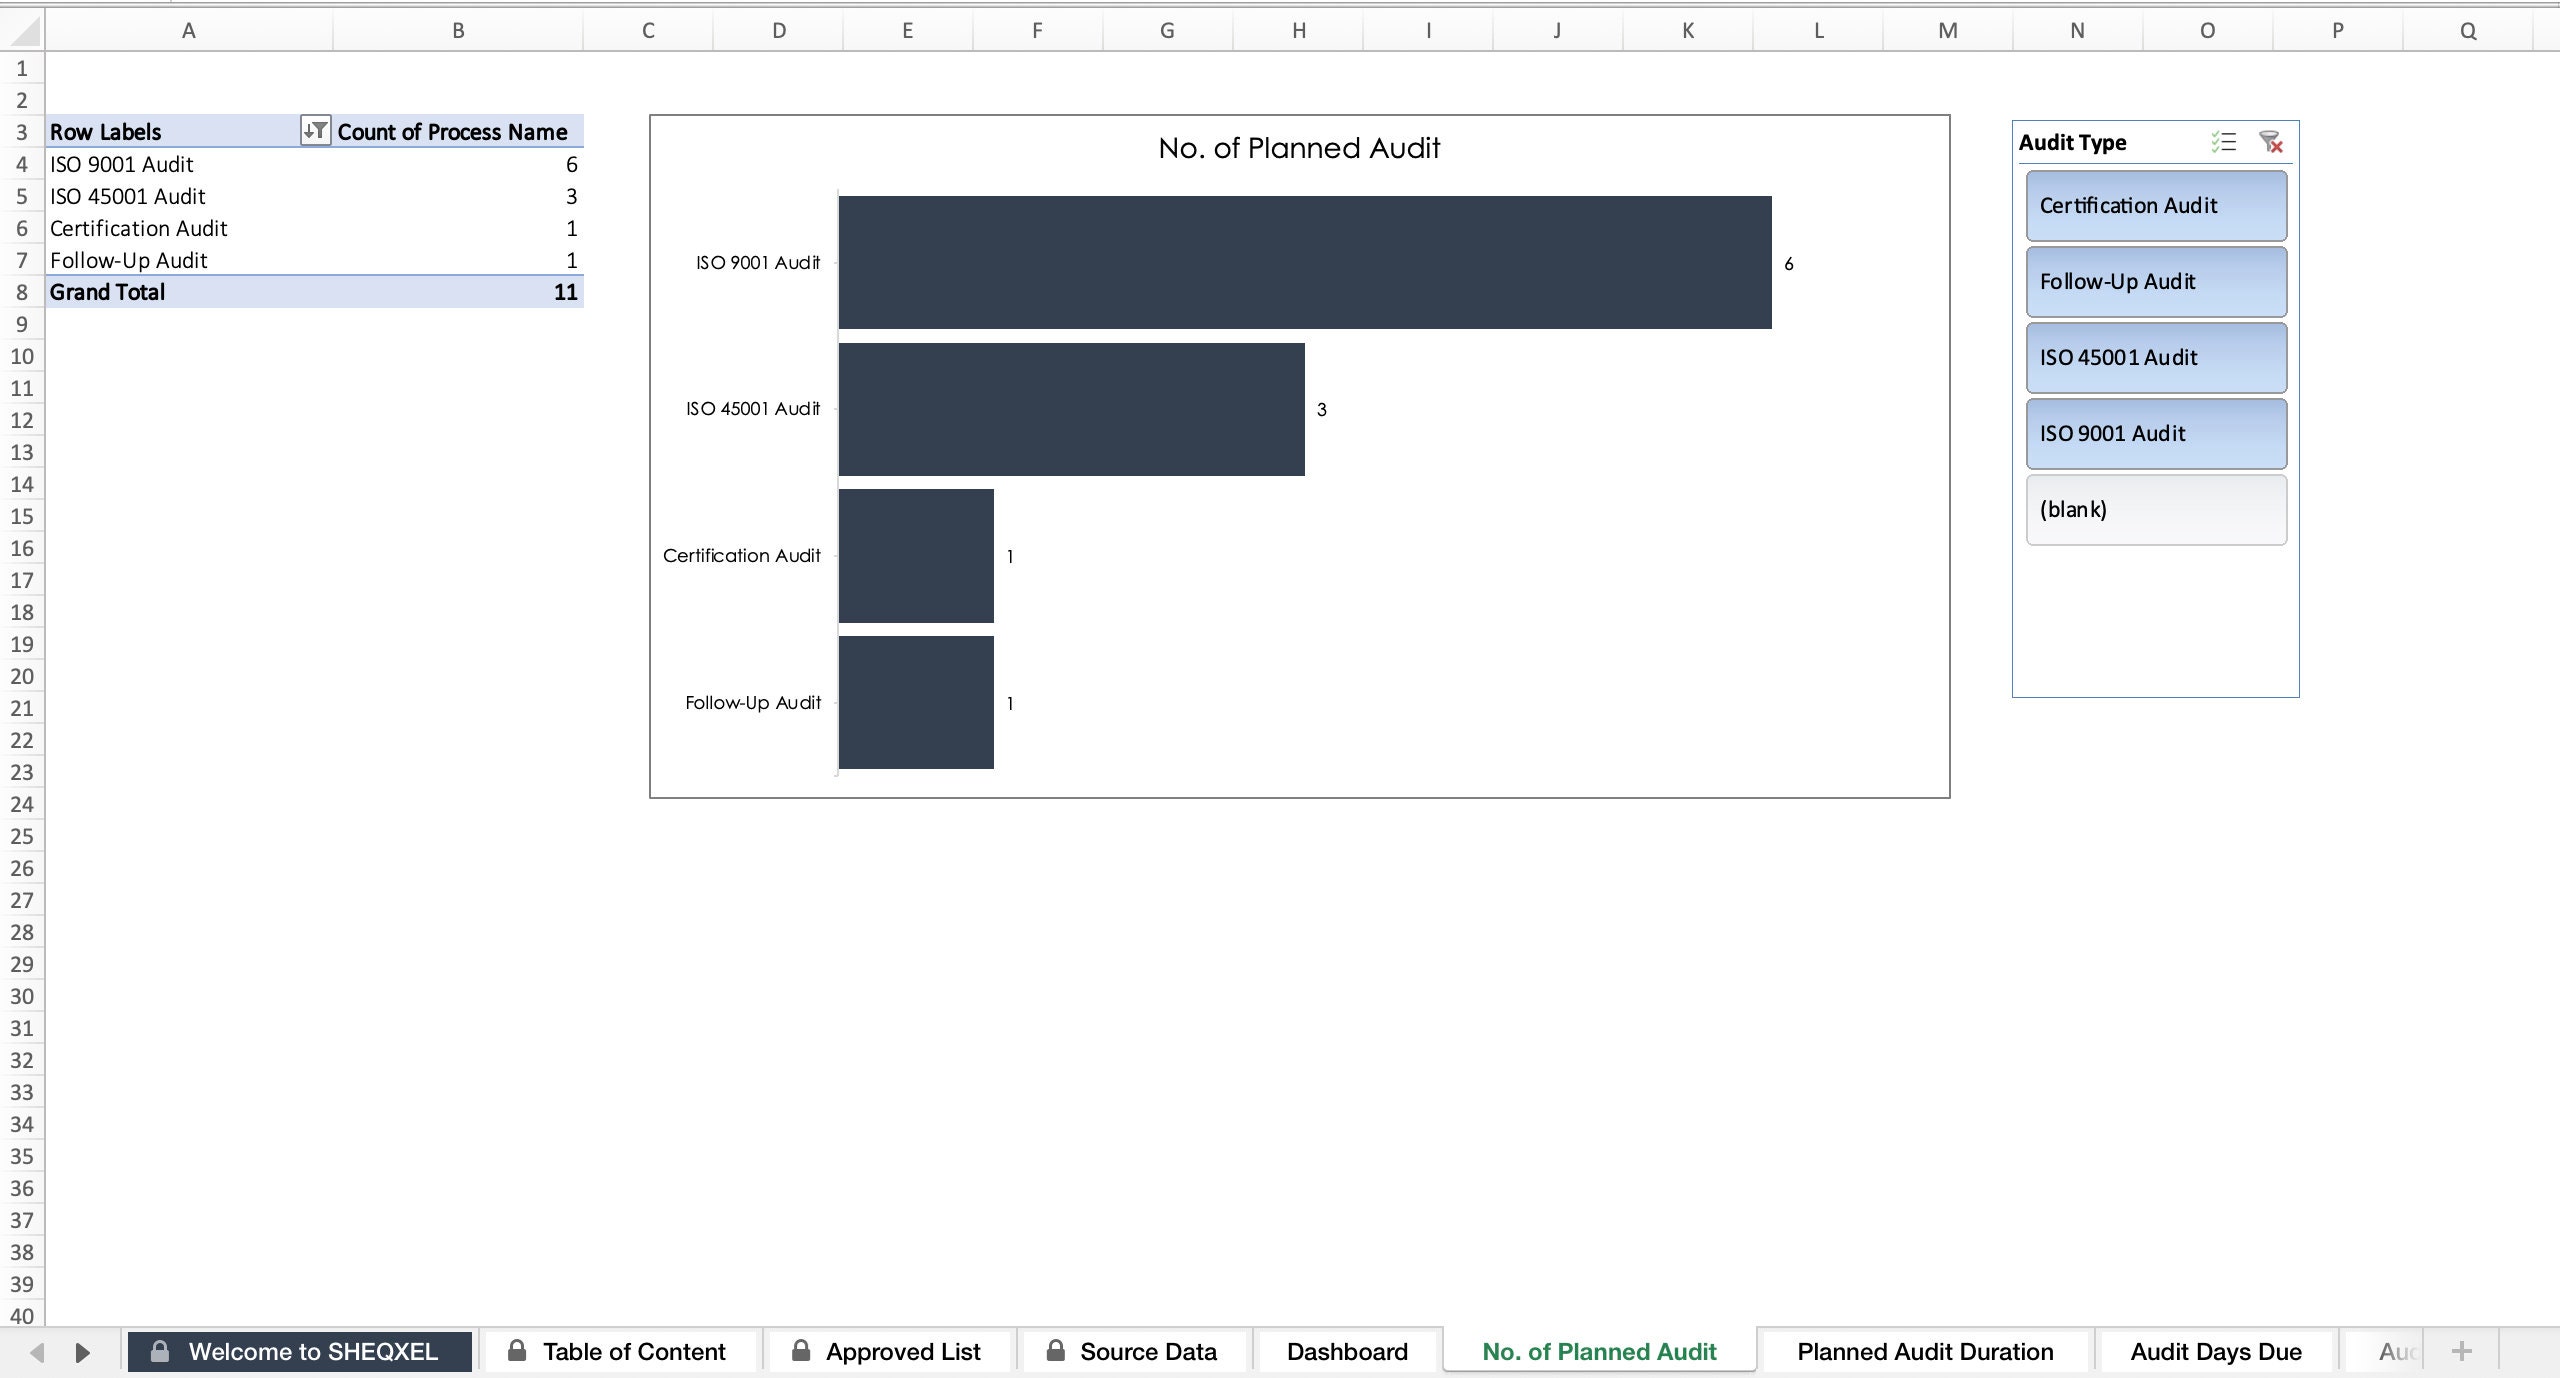Select ISO 45001 Audit slicer button
2560x1378 pixels.
pos(2156,357)
